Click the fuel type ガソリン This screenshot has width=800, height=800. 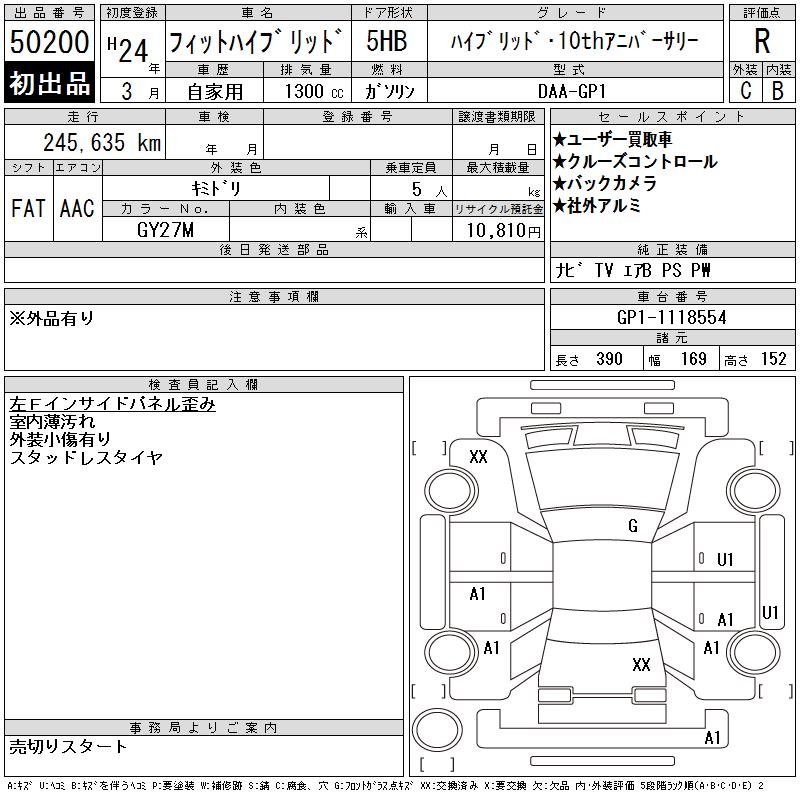point(389,92)
